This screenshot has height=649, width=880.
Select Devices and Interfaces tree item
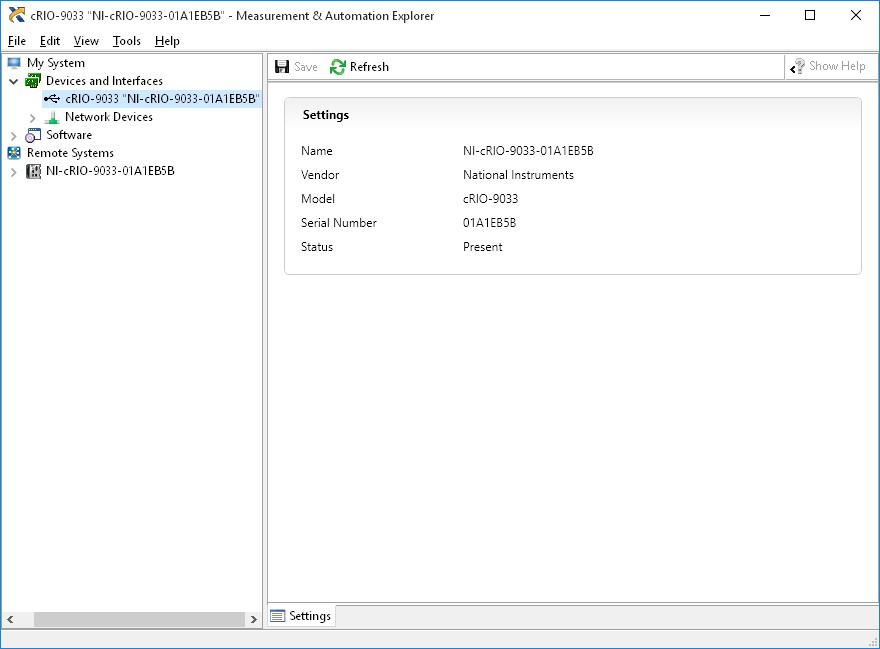click(x=104, y=81)
